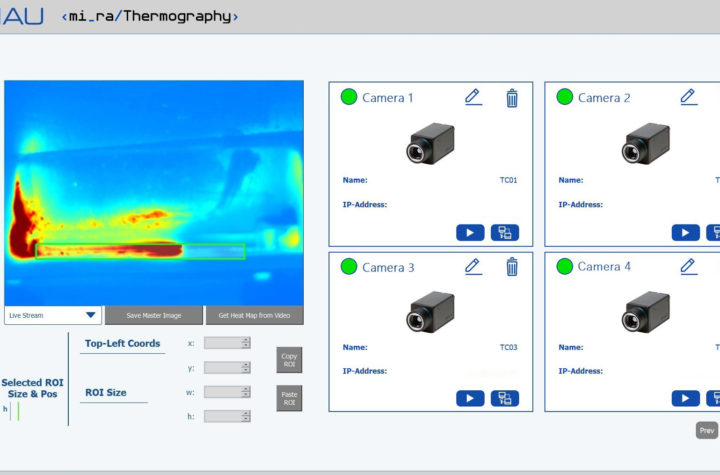The image size is (720, 475).
Task: Adjust h height spinner arrows
Action: click(246, 416)
